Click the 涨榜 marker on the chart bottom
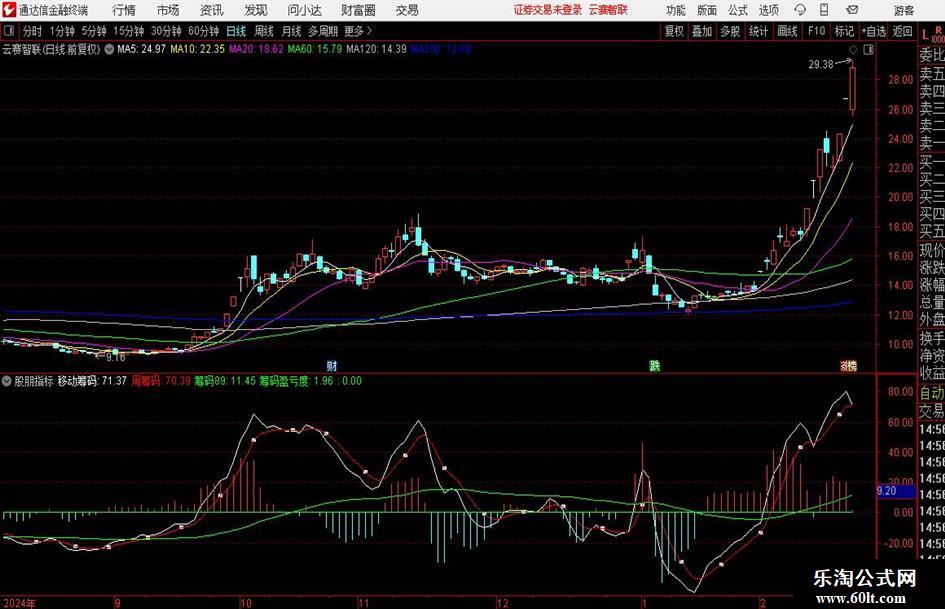 (849, 365)
